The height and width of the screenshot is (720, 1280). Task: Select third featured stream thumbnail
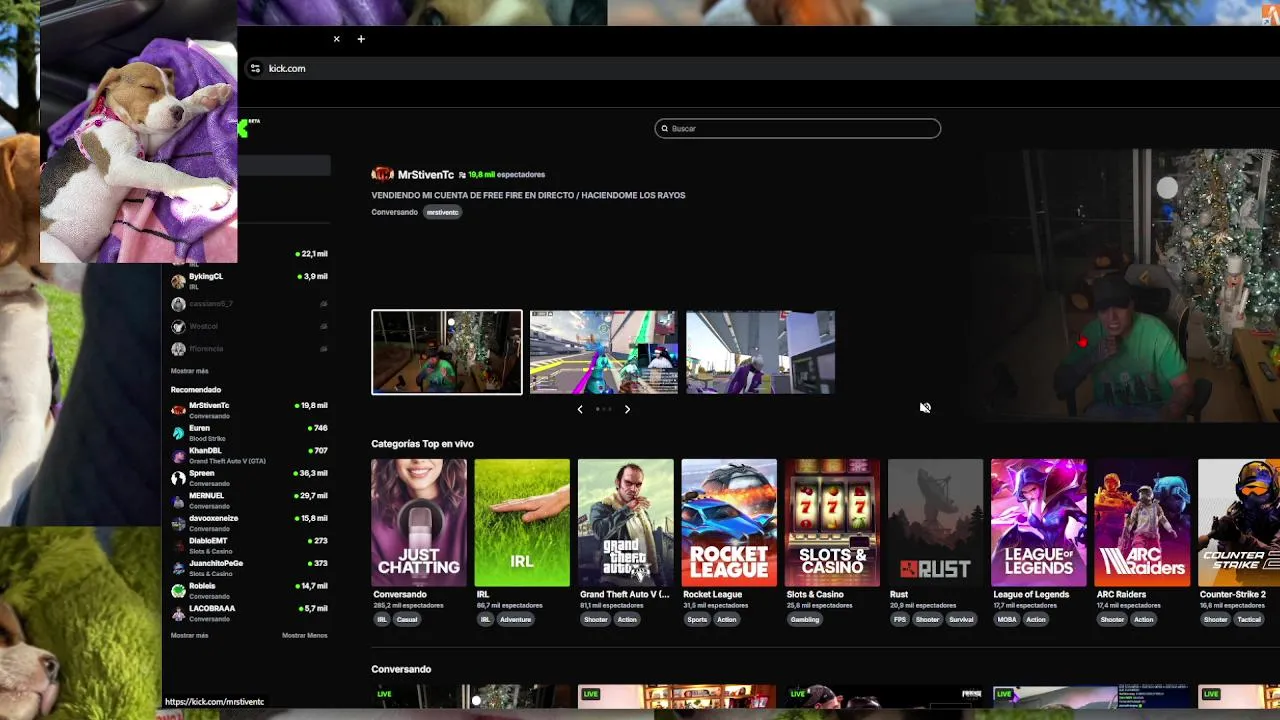tap(760, 352)
